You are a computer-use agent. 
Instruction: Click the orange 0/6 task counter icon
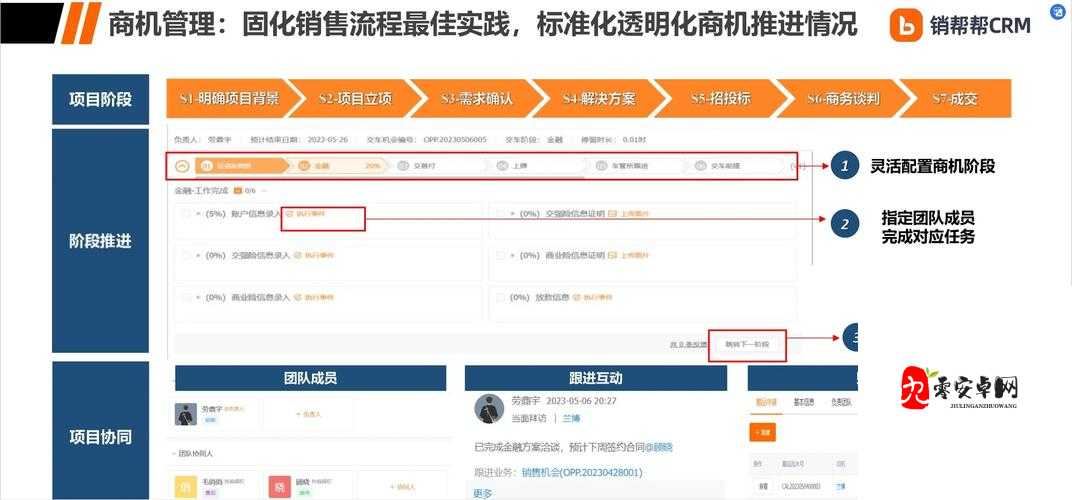pos(238,191)
